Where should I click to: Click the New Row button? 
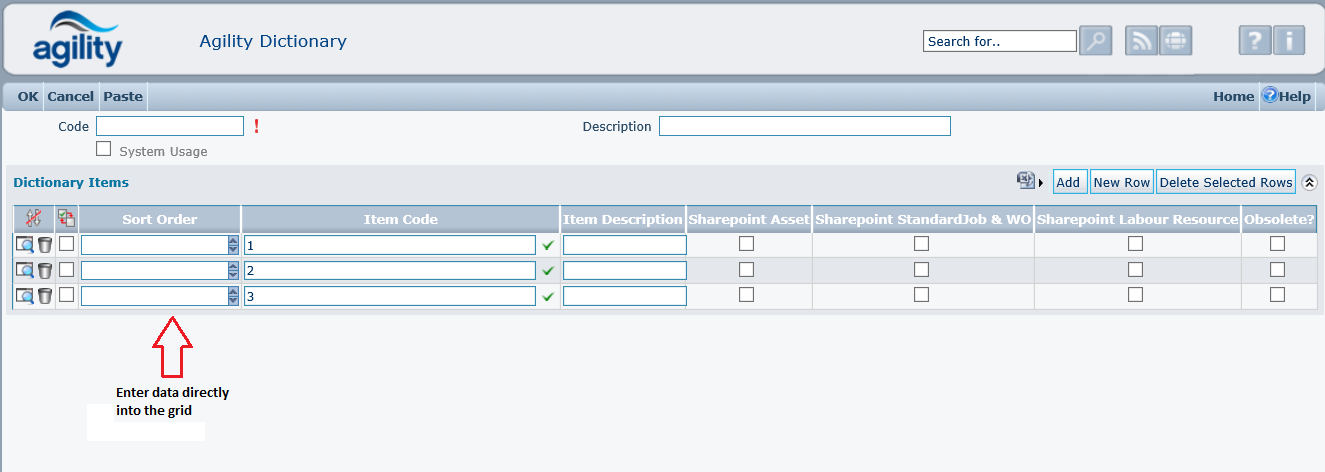click(1121, 182)
